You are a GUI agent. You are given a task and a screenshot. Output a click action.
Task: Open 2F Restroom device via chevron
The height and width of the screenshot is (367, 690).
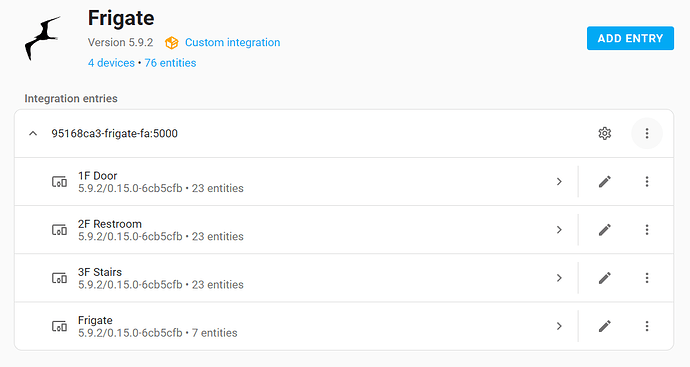point(559,230)
